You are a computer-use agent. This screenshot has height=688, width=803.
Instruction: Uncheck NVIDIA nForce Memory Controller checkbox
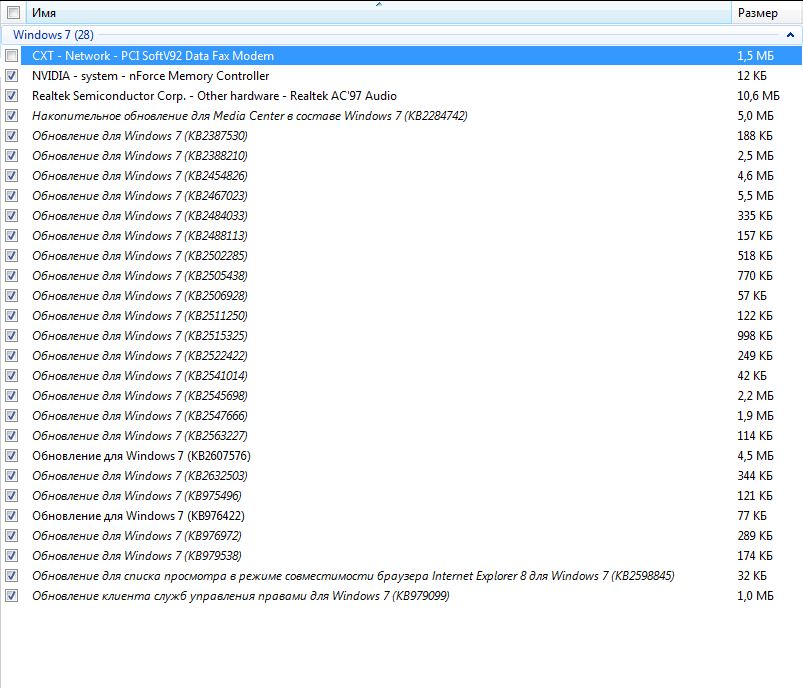[x=11, y=76]
